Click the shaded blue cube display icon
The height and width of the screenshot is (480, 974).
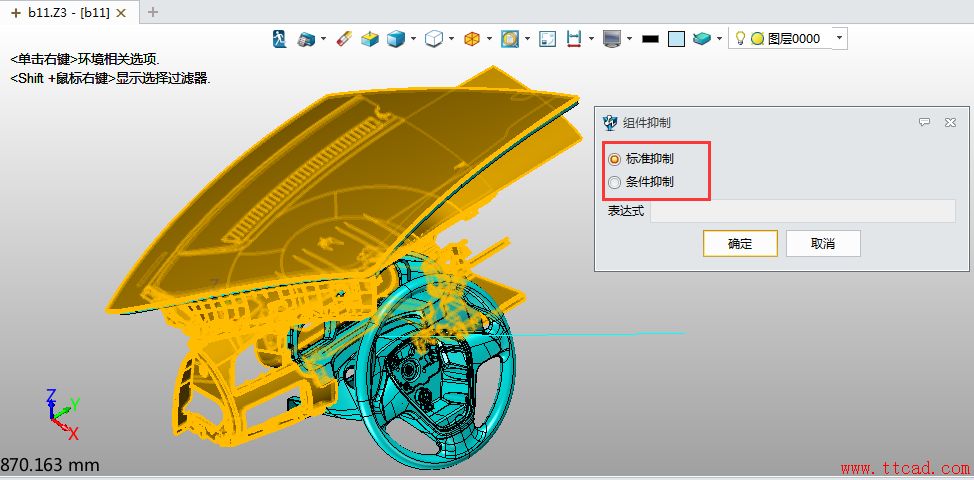(395, 39)
